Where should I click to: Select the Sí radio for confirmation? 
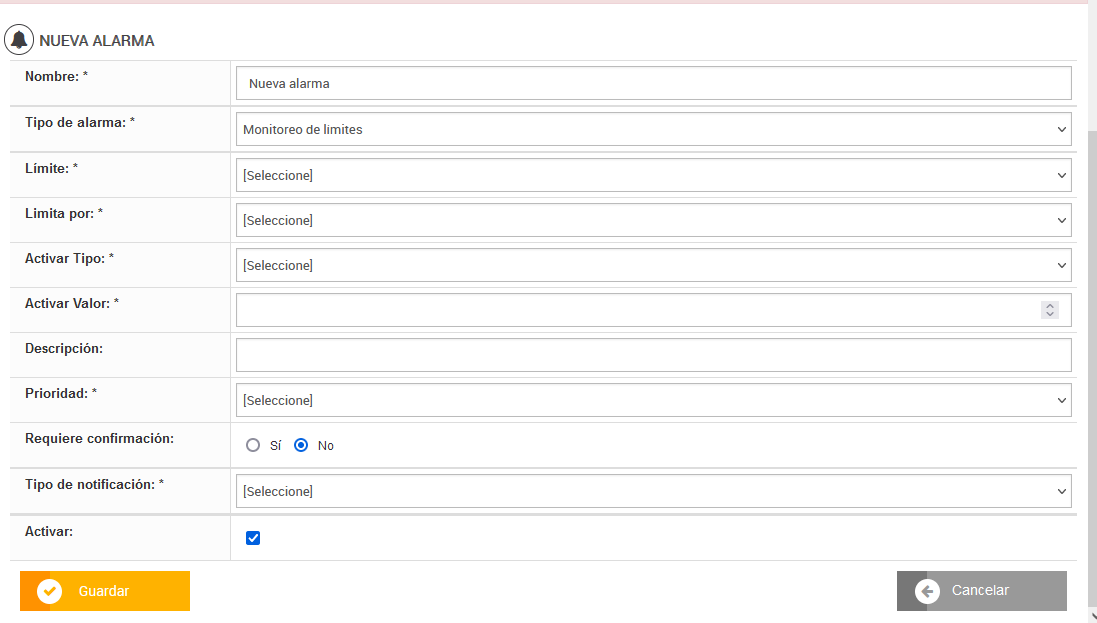coord(253,445)
